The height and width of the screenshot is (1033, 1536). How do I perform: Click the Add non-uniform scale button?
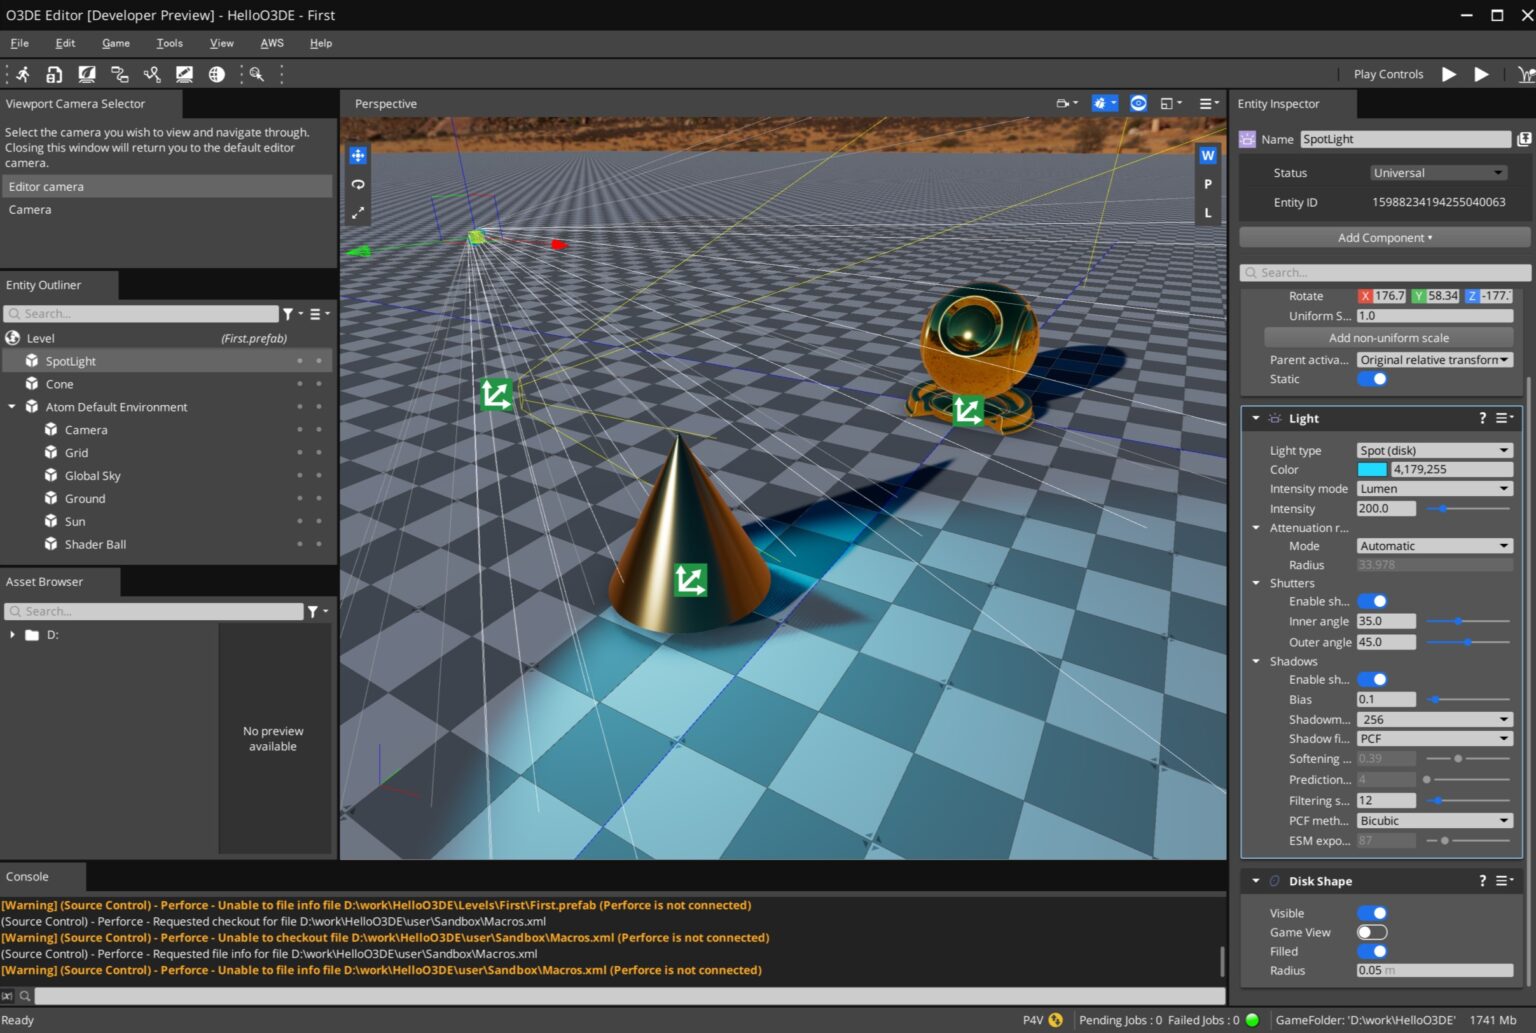(1387, 337)
